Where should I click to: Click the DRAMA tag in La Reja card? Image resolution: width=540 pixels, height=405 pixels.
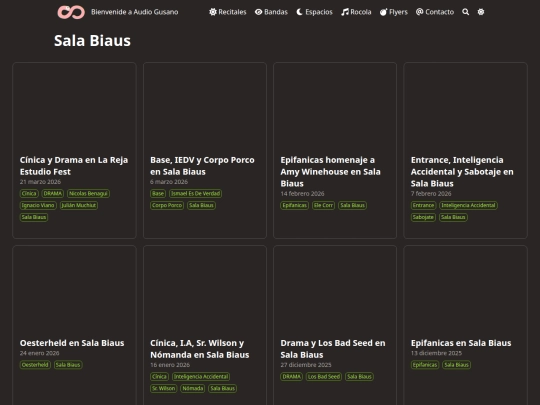(x=53, y=194)
